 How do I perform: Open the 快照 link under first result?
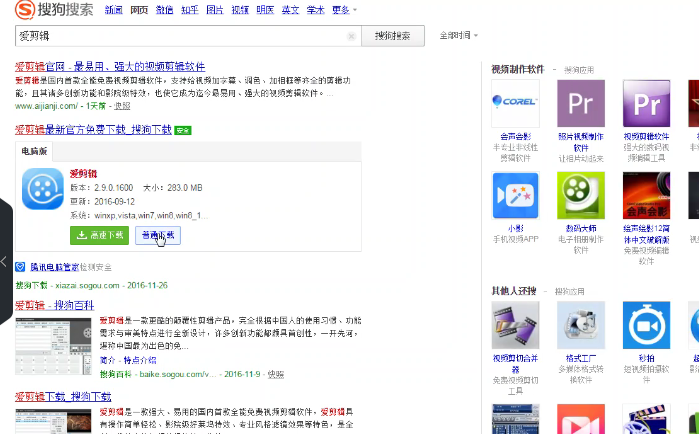click(122, 106)
